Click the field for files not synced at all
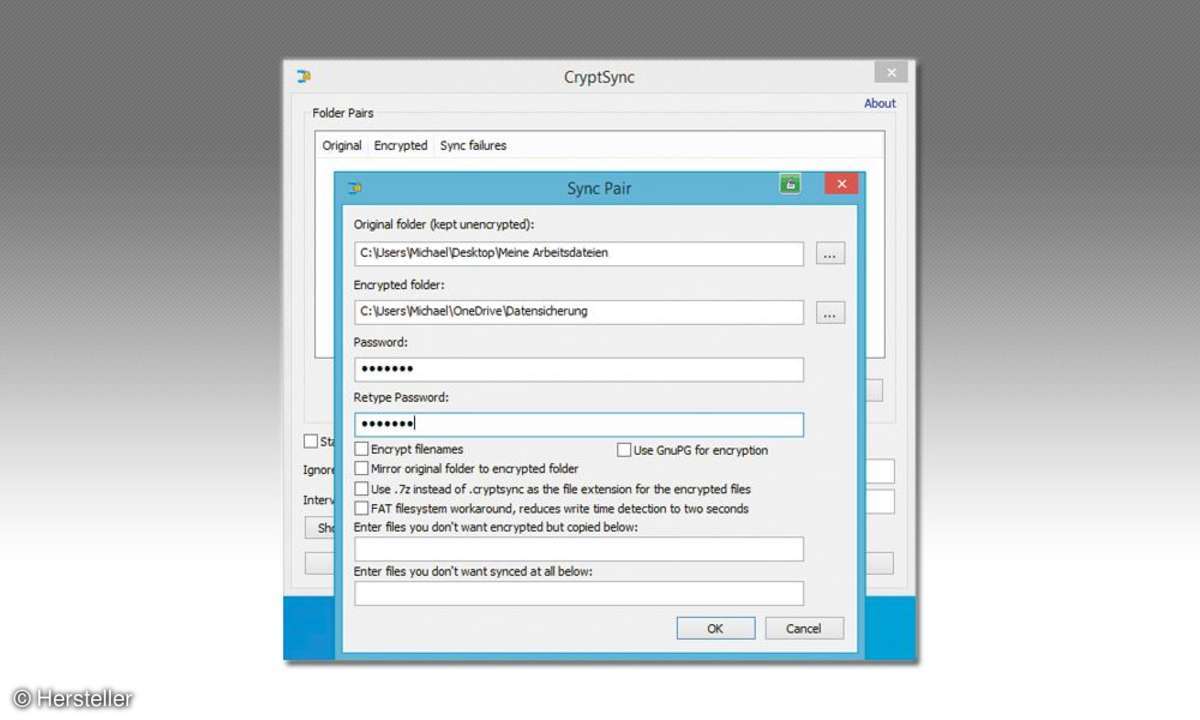The image size is (1200, 720). [579, 594]
